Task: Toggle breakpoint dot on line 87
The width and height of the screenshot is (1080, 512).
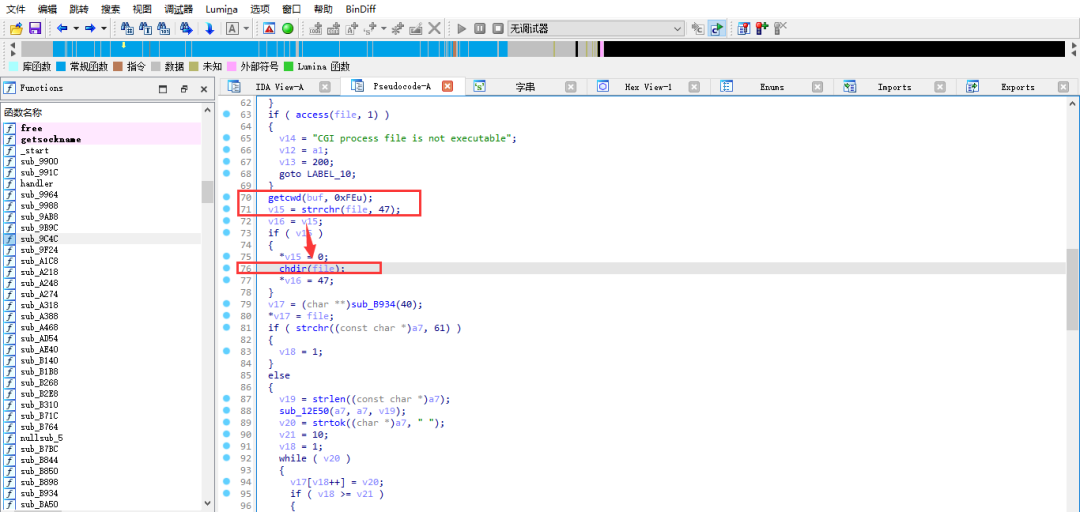Action: click(x=227, y=398)
